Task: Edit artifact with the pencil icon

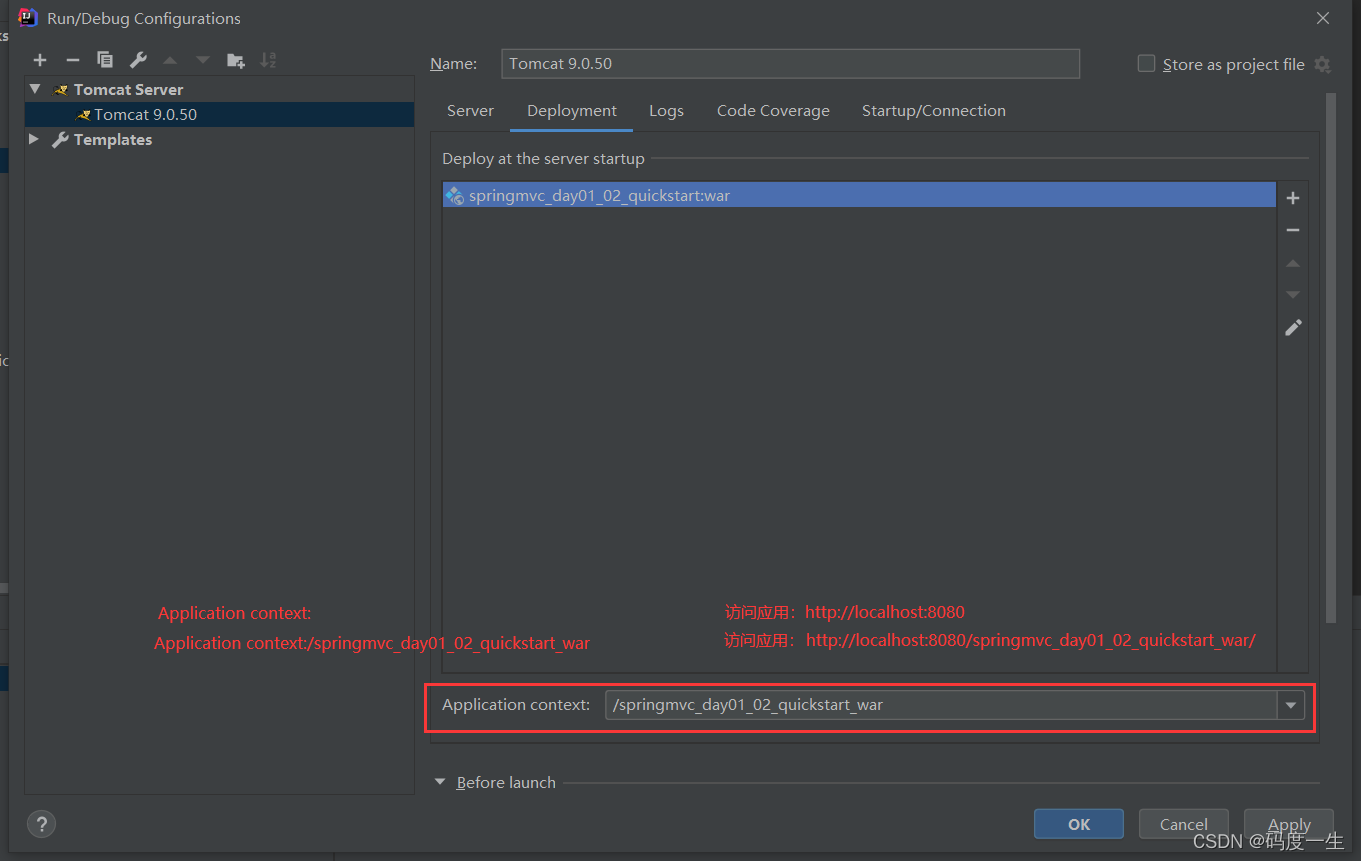Action: coord(1293,327)
